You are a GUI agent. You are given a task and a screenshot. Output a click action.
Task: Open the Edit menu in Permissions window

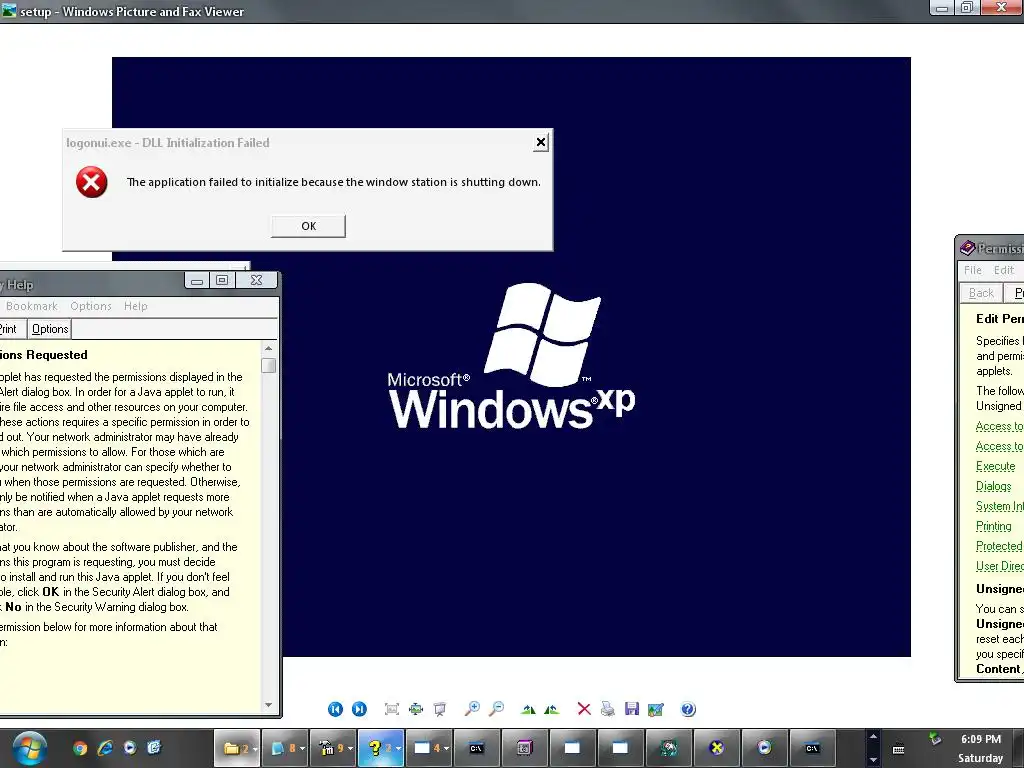click(1004, 270)
